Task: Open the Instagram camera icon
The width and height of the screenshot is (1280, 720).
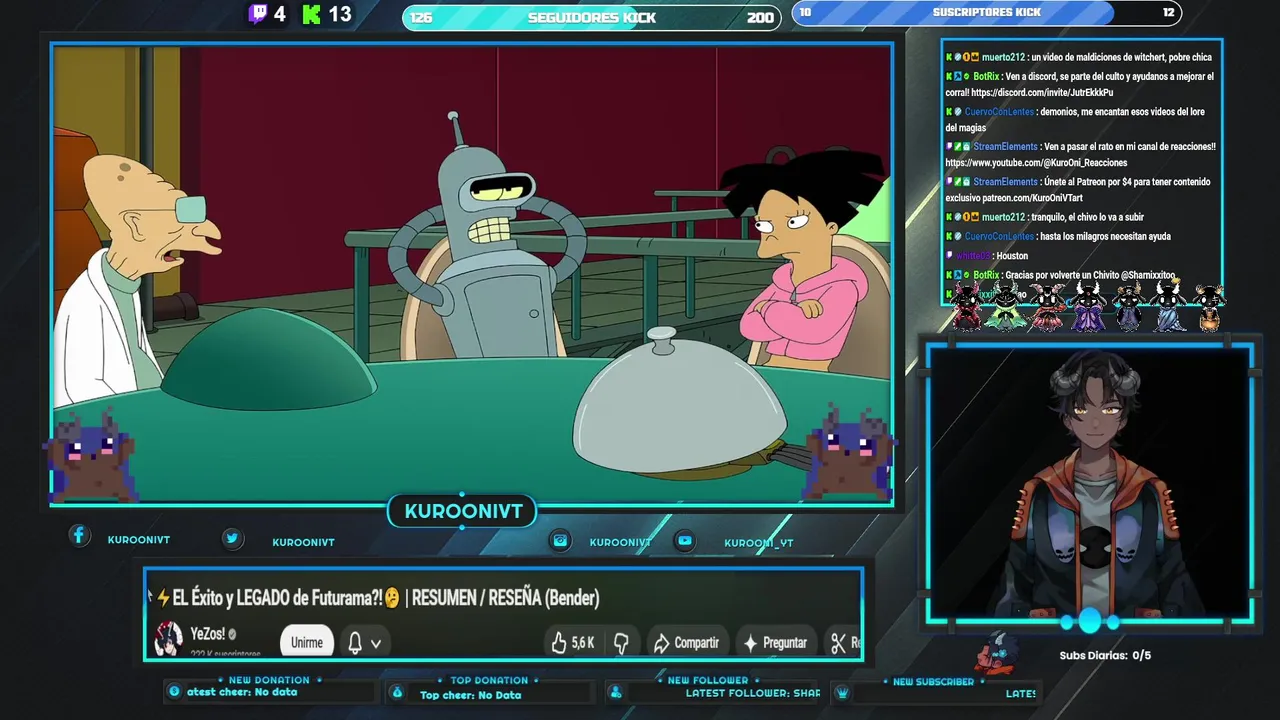Action: coord(561,540)
